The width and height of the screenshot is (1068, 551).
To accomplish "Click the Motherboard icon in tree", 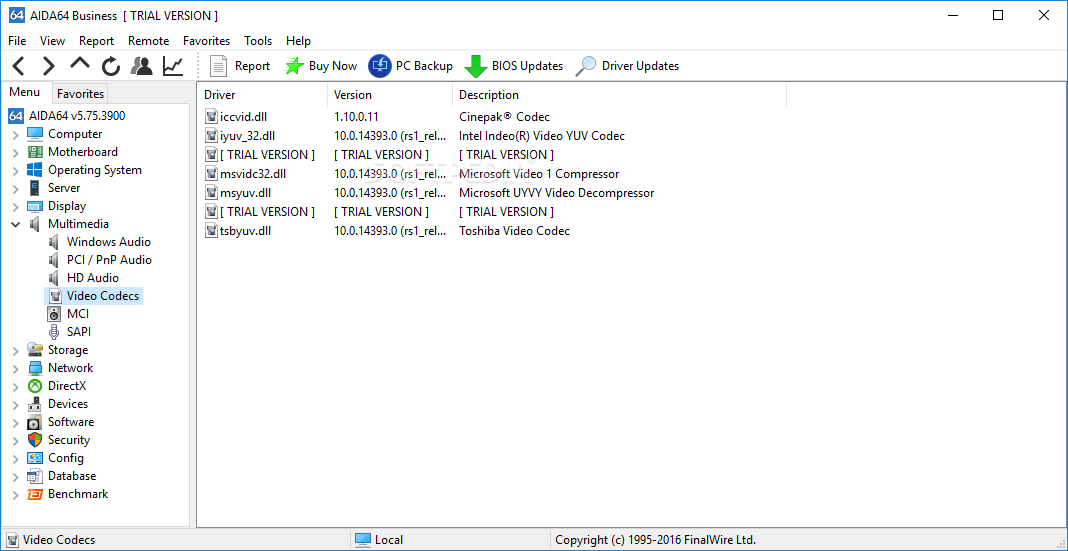I will pyautogui.click(x=35, y=152).
